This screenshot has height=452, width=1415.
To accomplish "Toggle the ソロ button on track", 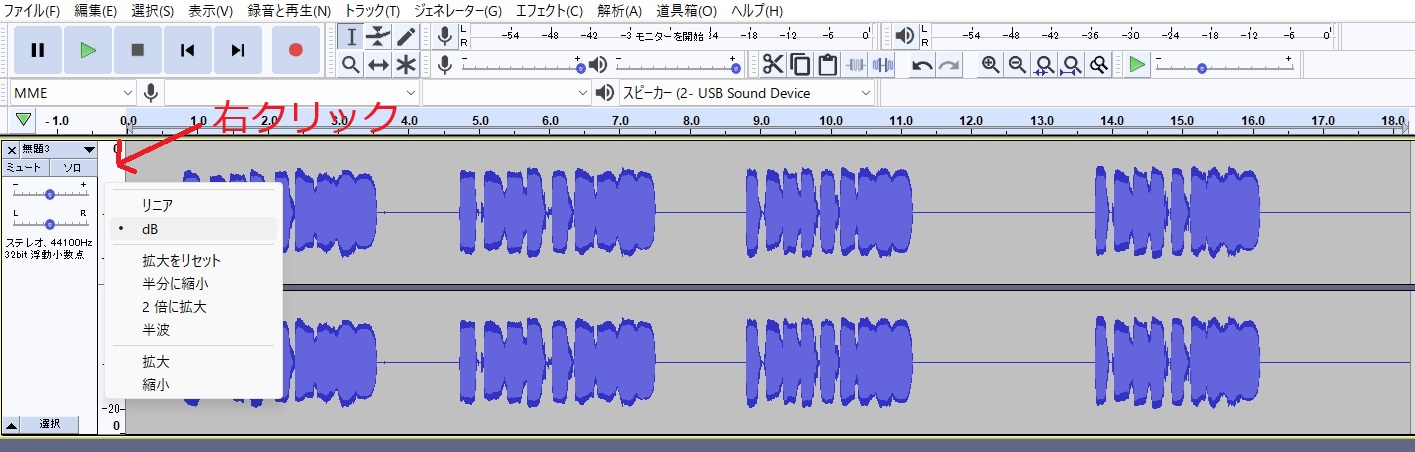I will 73,168.
